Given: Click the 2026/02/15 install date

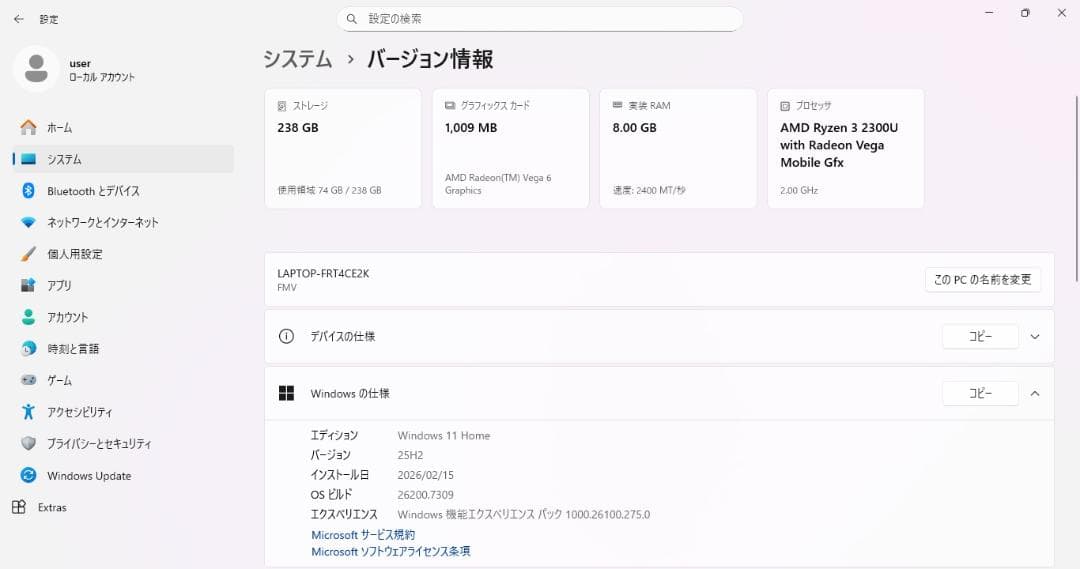Looking at the screenshot, I should click(x=426, y=475).
